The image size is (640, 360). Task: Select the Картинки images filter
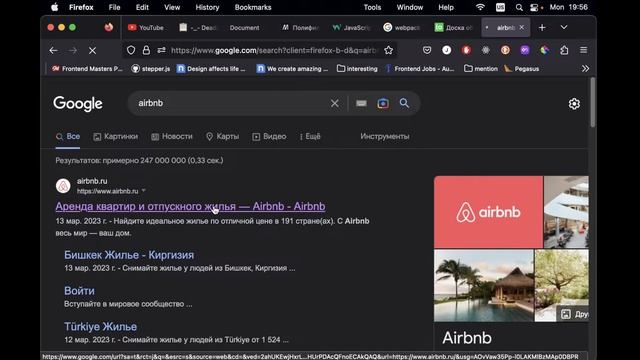(x=116, y=136)
